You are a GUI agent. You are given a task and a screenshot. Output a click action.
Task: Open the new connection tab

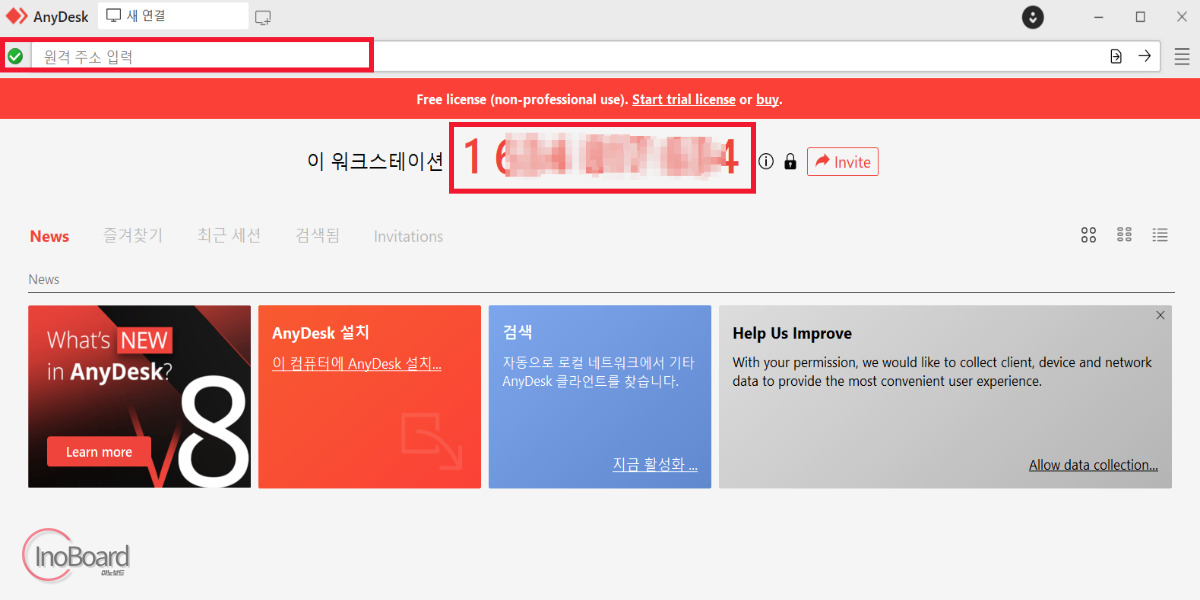(173, 16)
